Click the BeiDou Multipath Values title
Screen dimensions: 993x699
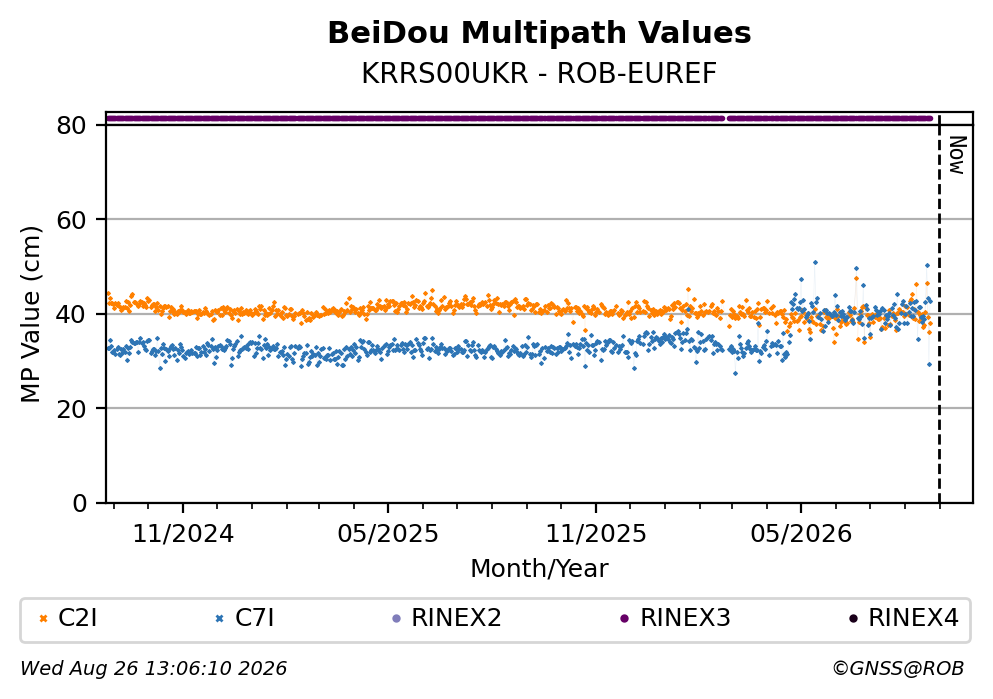[539, 33]
